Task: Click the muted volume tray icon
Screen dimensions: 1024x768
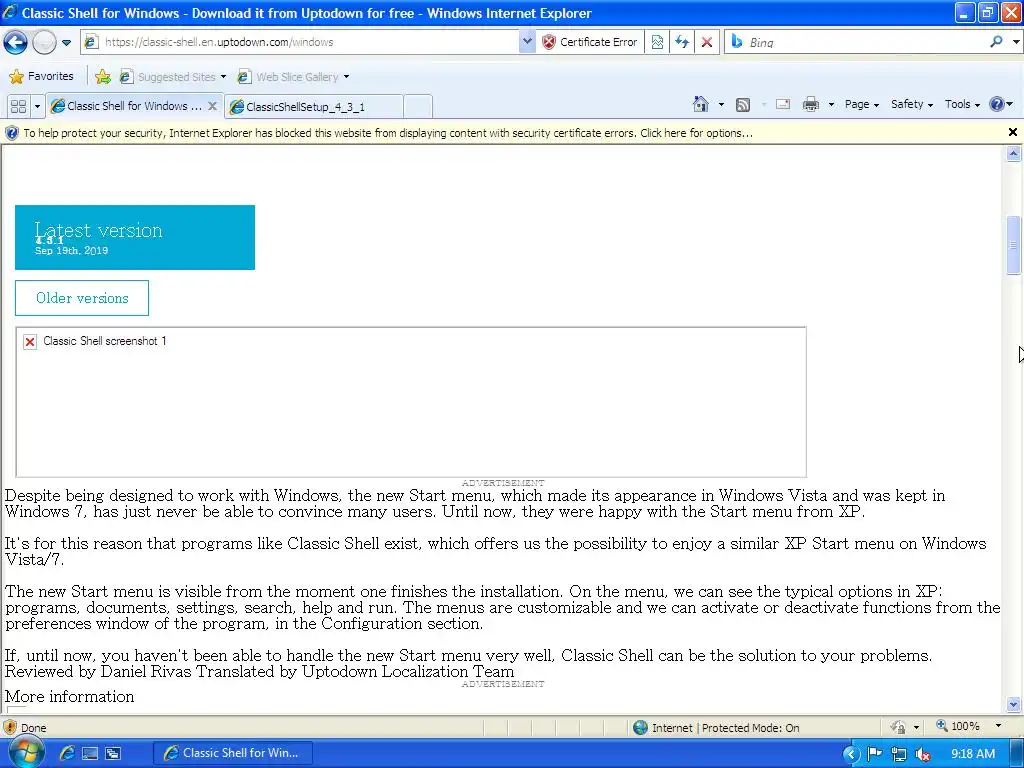Action: click(x=923, y=754)
